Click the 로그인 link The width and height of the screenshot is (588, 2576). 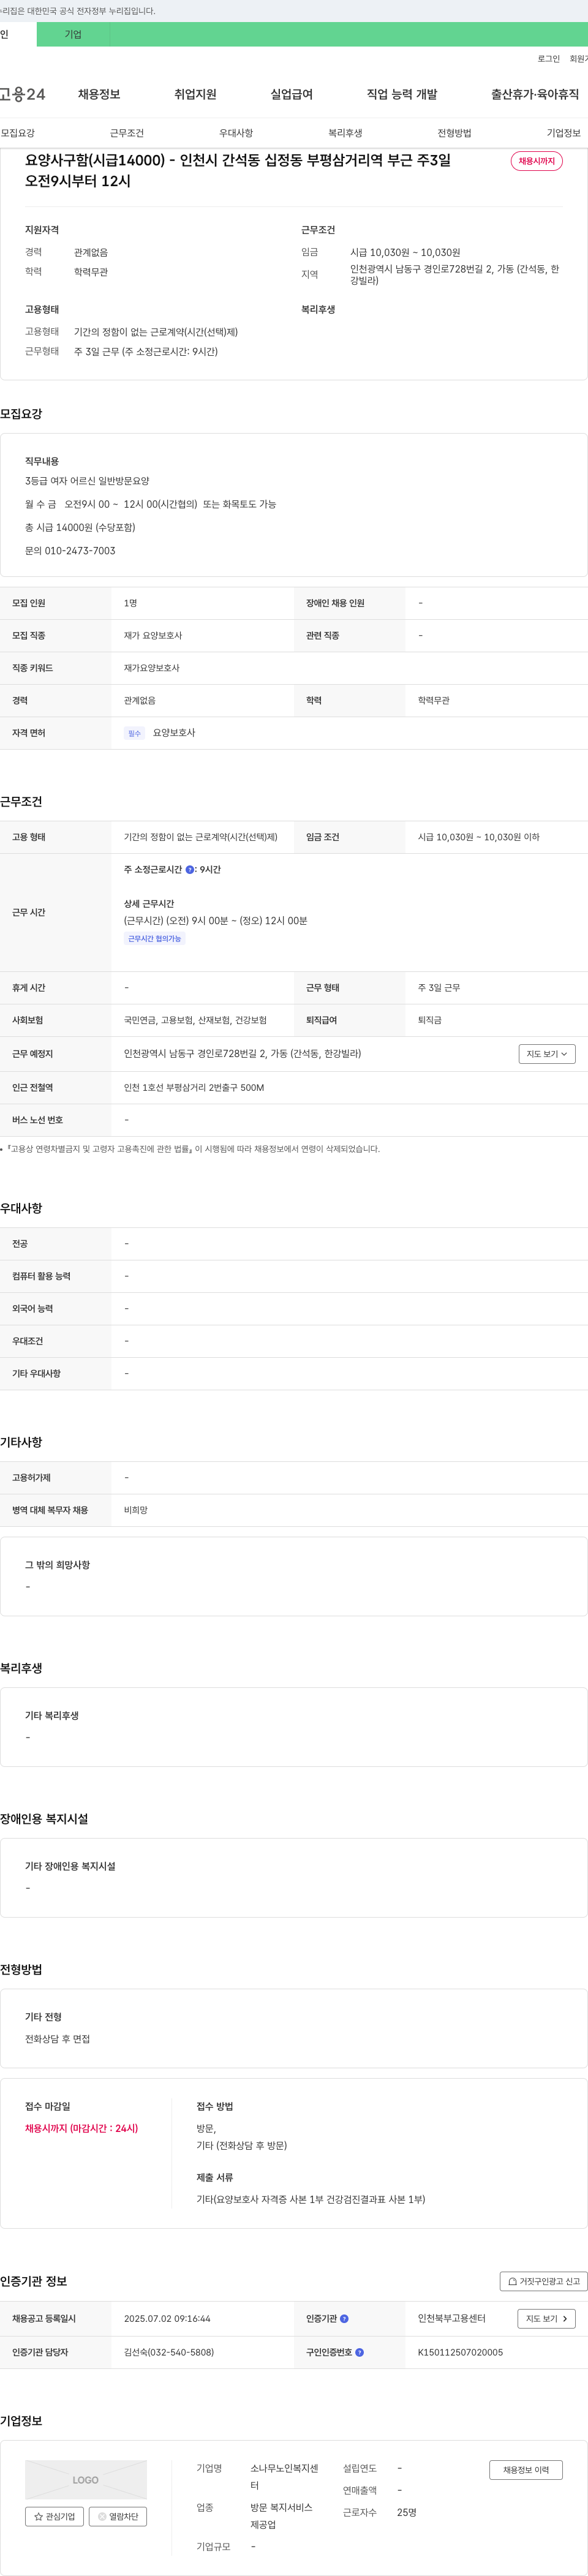click(549, 59)
